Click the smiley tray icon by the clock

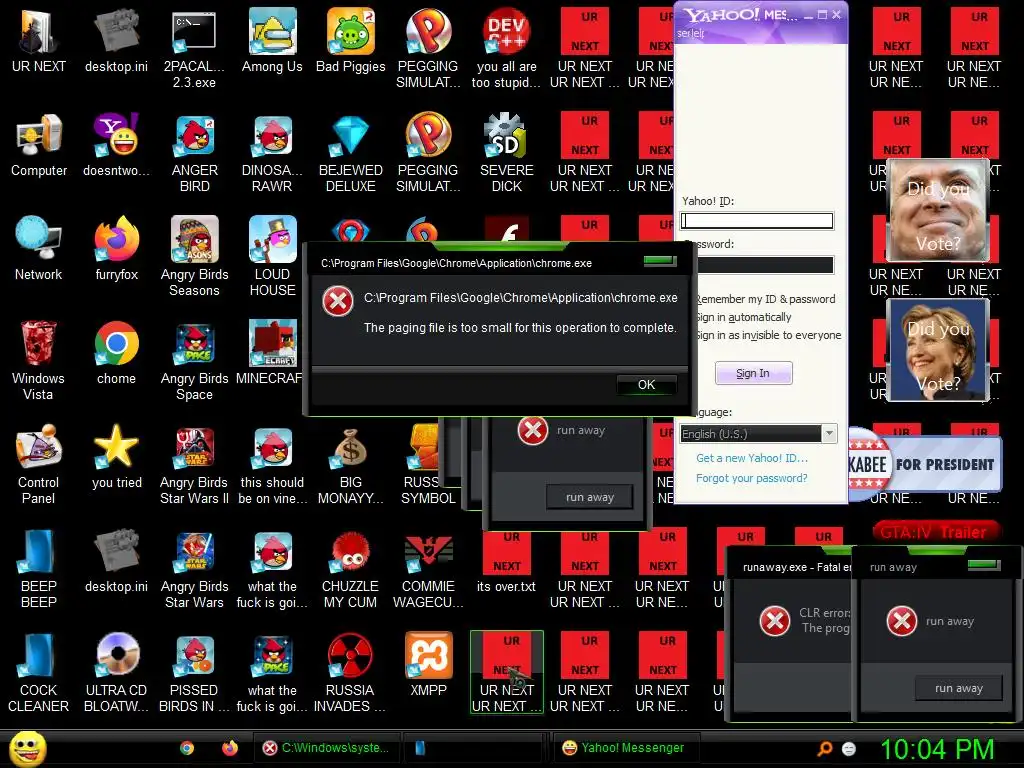849,748
